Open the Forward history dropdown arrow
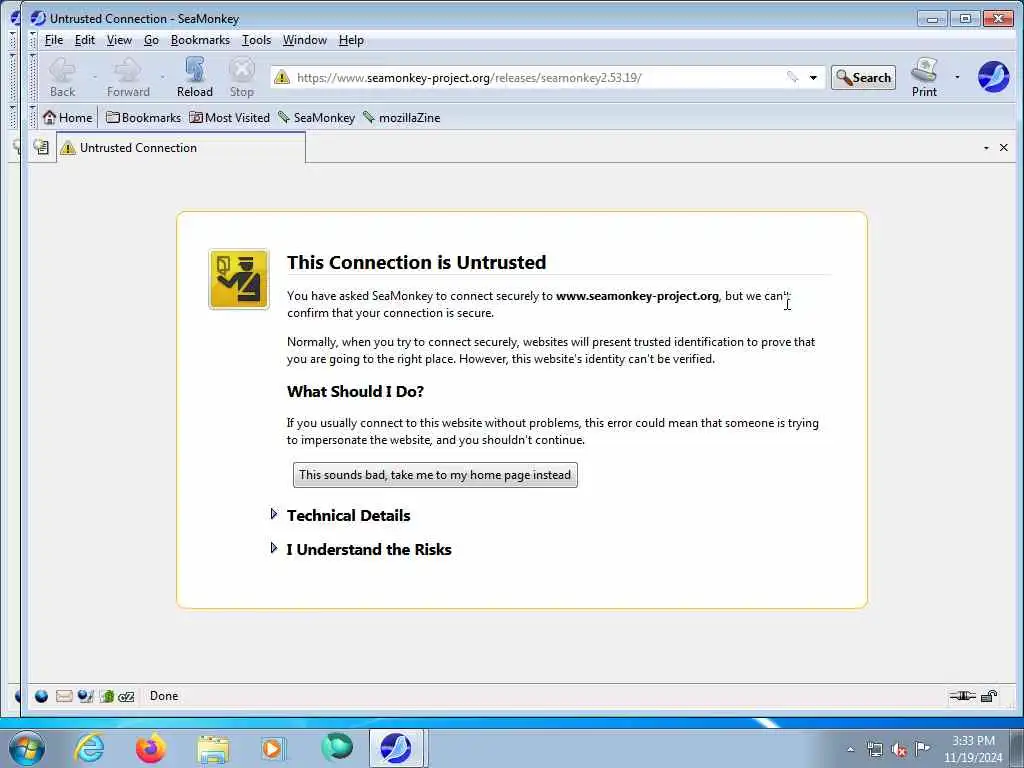Viewport: 1024px width, 768px height. [x=162, y=77]
